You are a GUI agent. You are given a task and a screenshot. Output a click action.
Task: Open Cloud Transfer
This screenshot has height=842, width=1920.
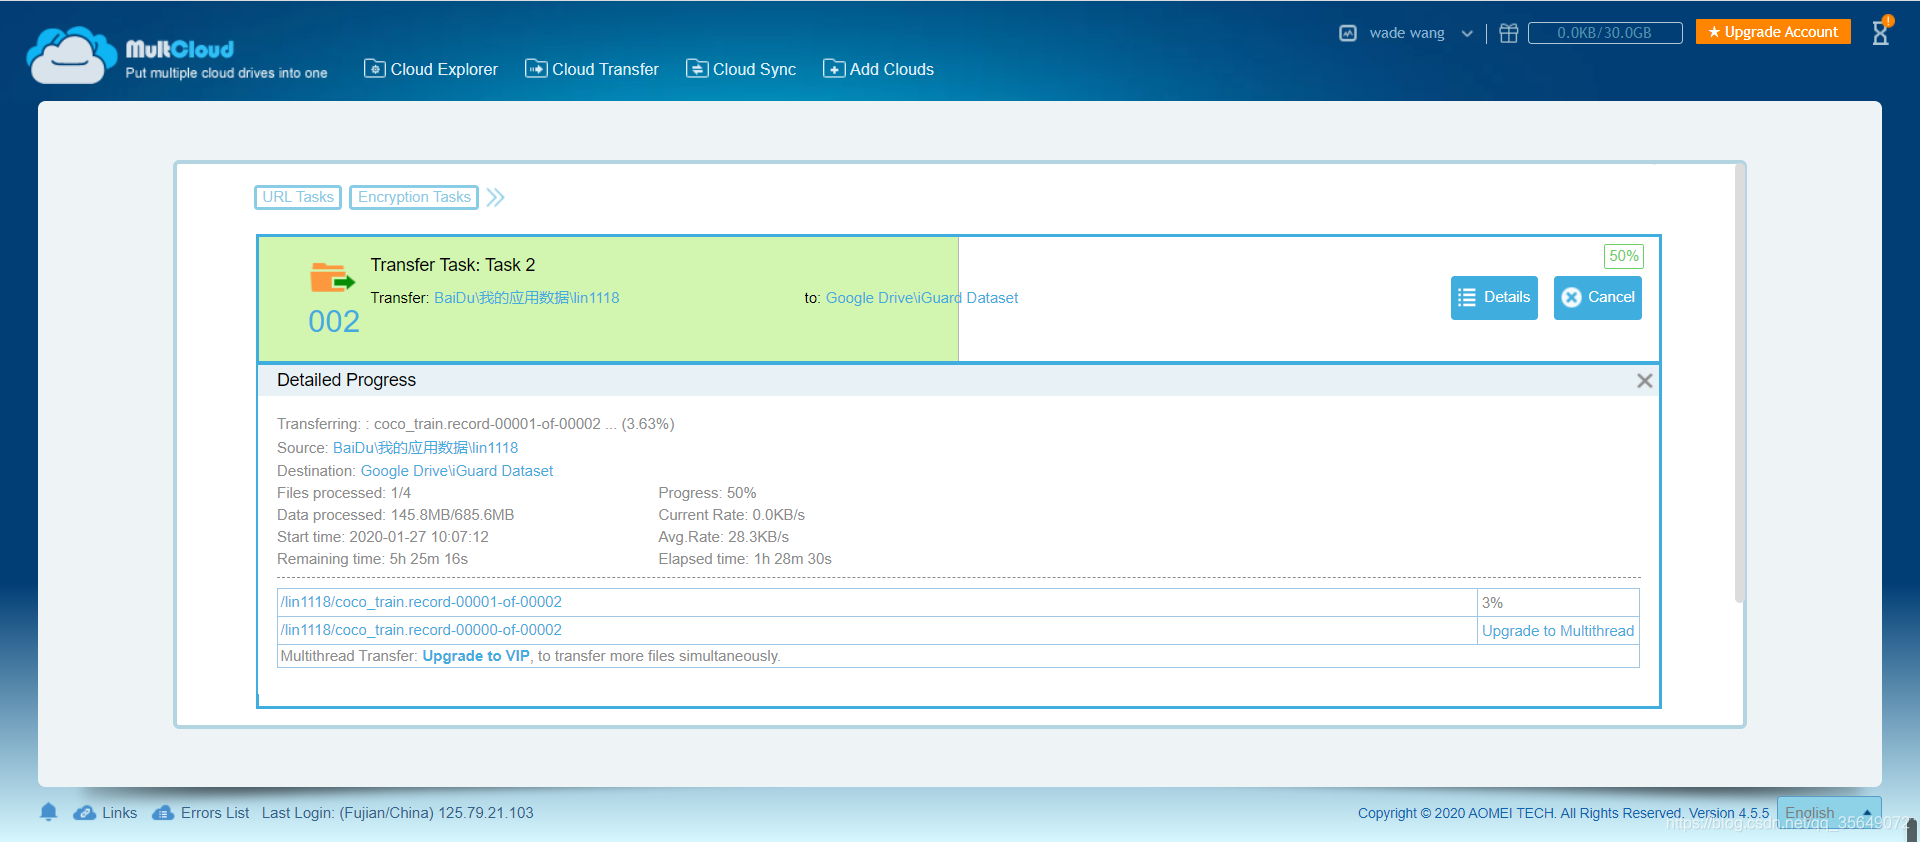click(x=592, y=69)
